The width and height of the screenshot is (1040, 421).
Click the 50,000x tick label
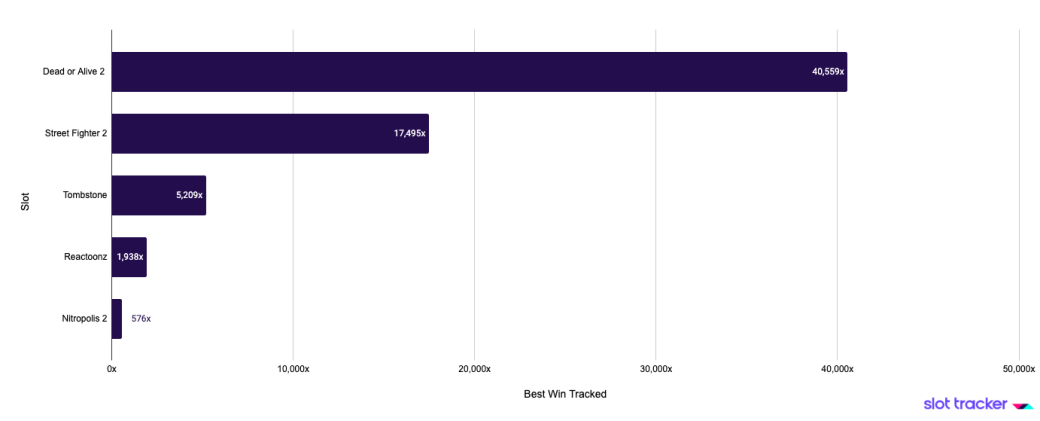click(1018, 369)
